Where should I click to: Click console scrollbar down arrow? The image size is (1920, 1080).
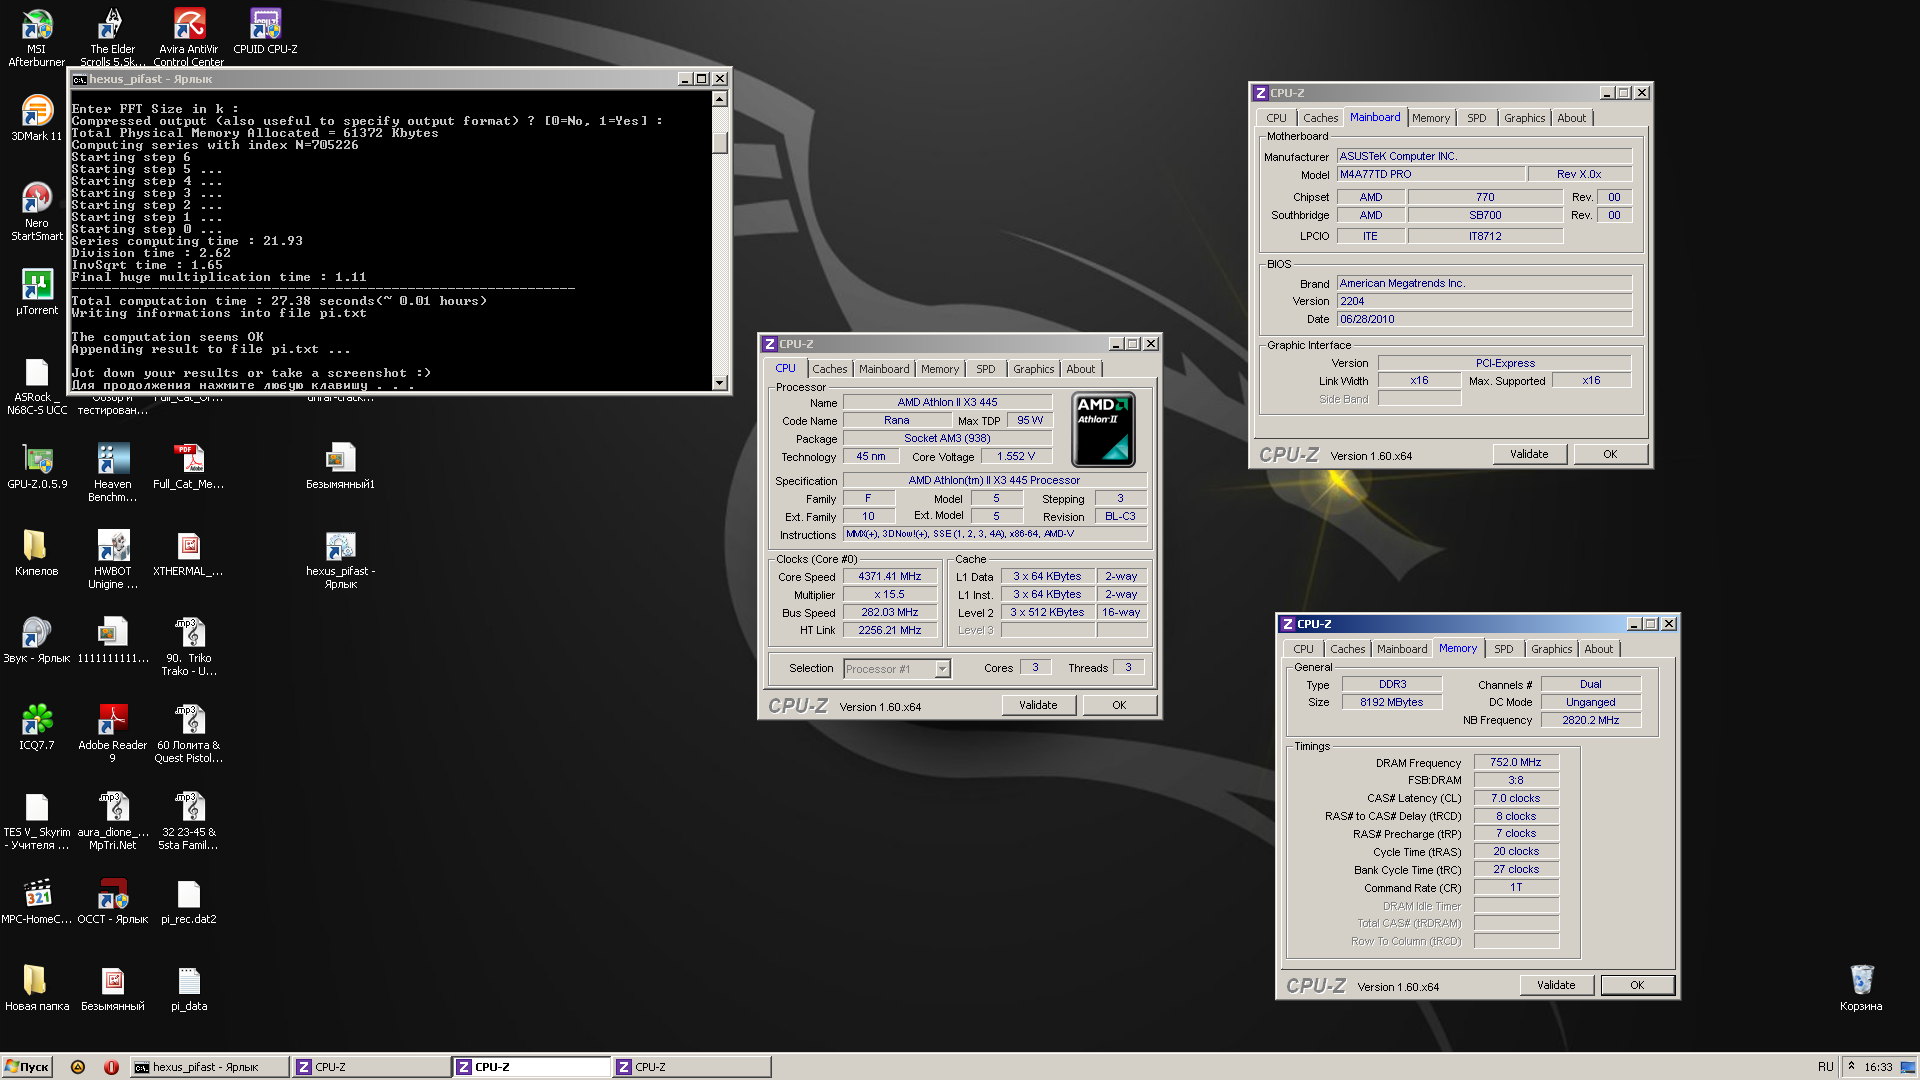click(720, 383)
